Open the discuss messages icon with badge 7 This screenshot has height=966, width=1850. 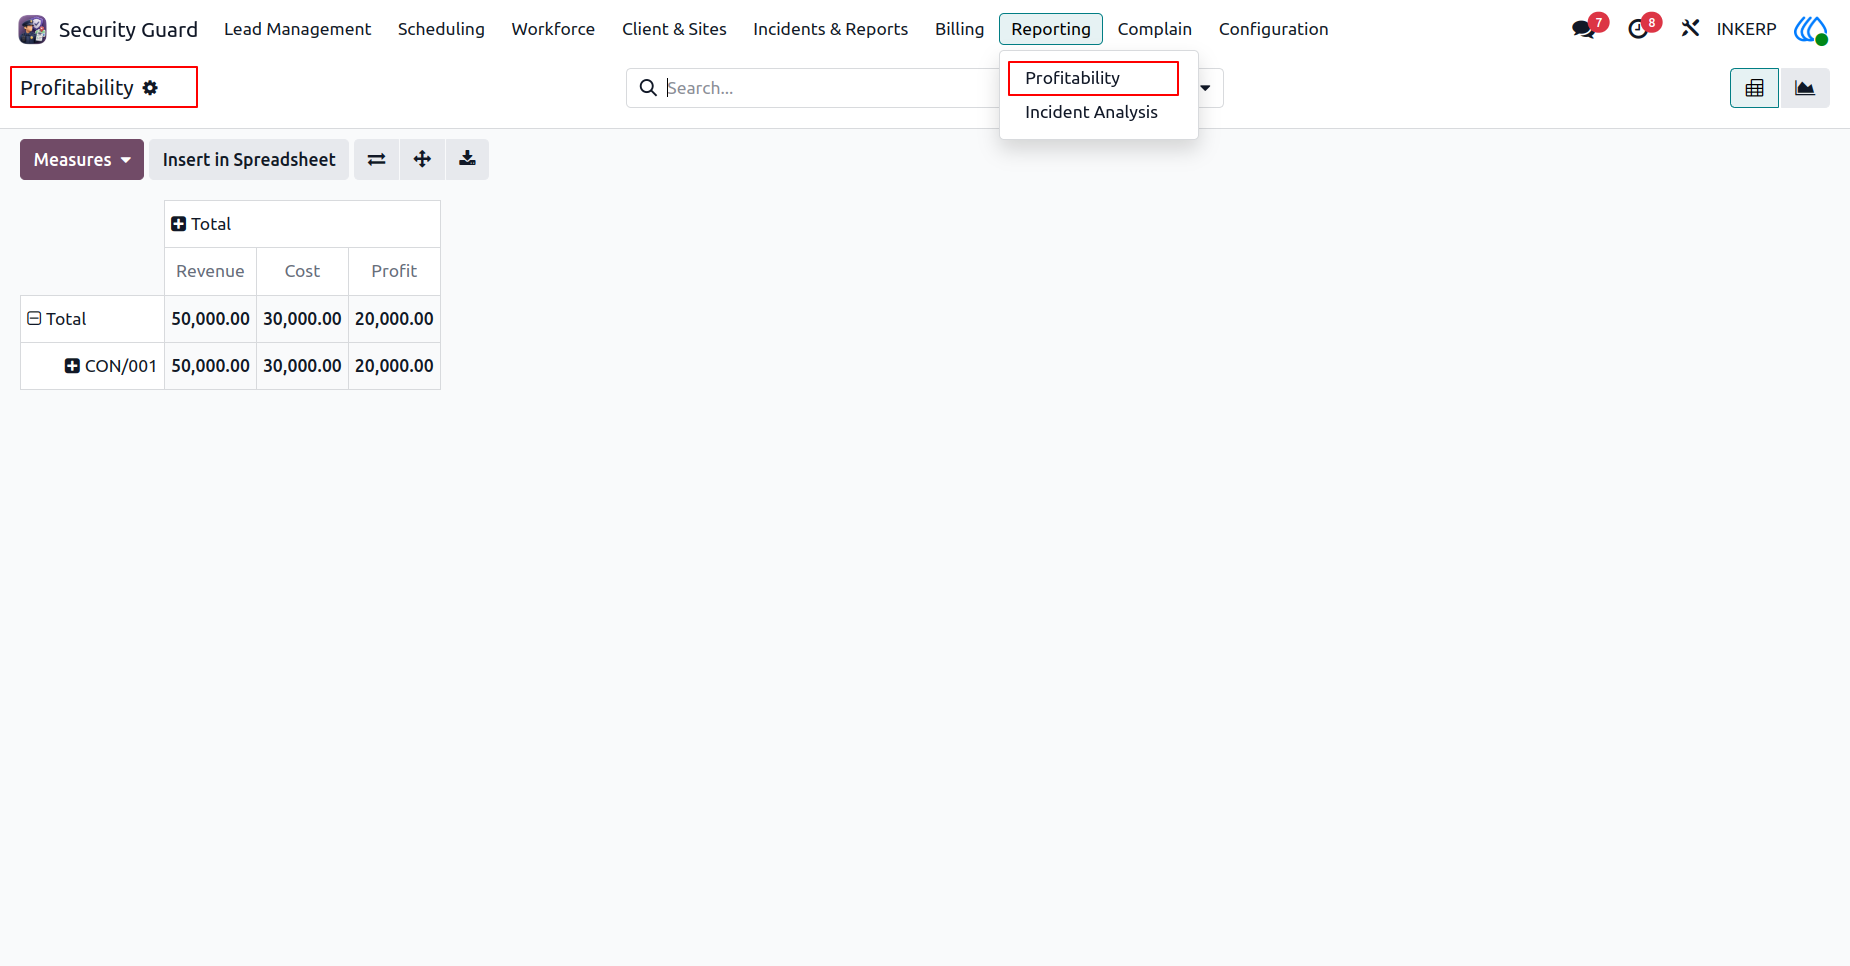pos(1584,29)
